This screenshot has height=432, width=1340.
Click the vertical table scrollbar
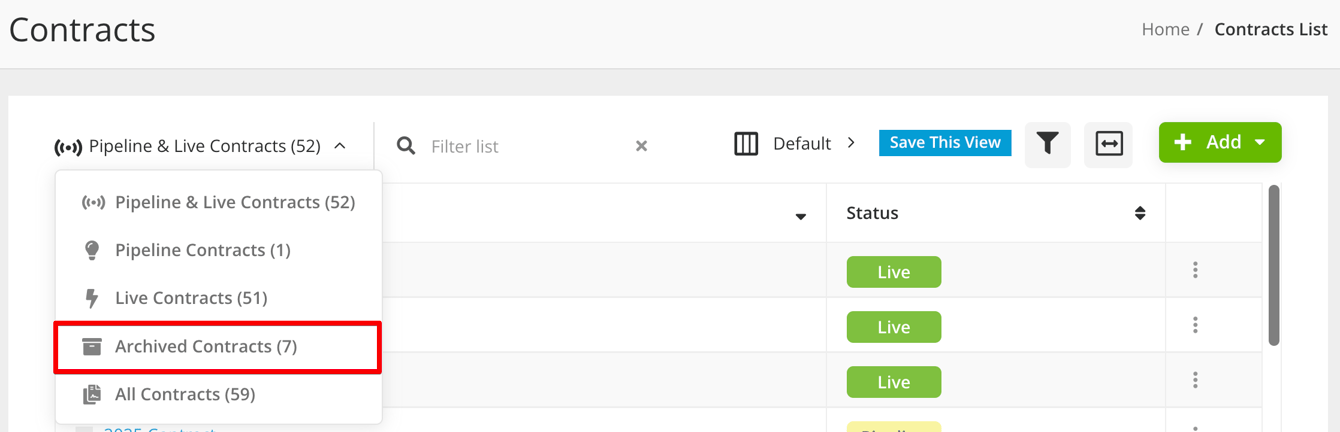pos(1273,265)
